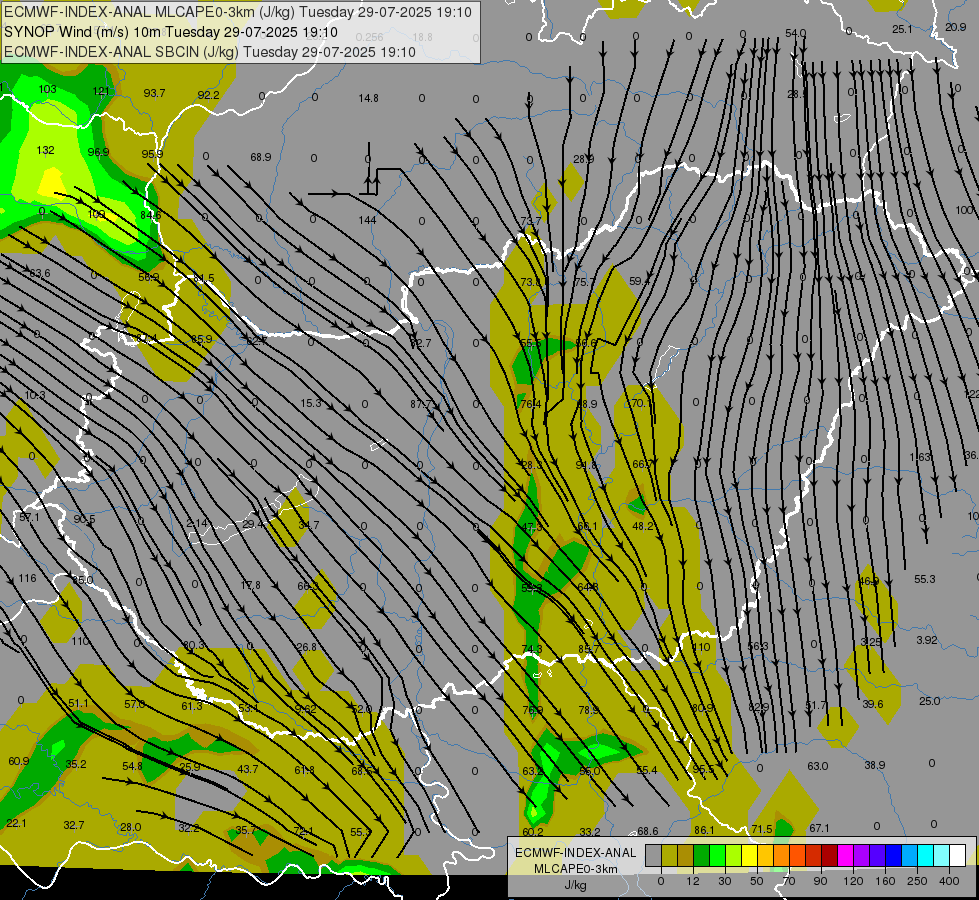Click the map value 48.2

click(x=643, y=526)
